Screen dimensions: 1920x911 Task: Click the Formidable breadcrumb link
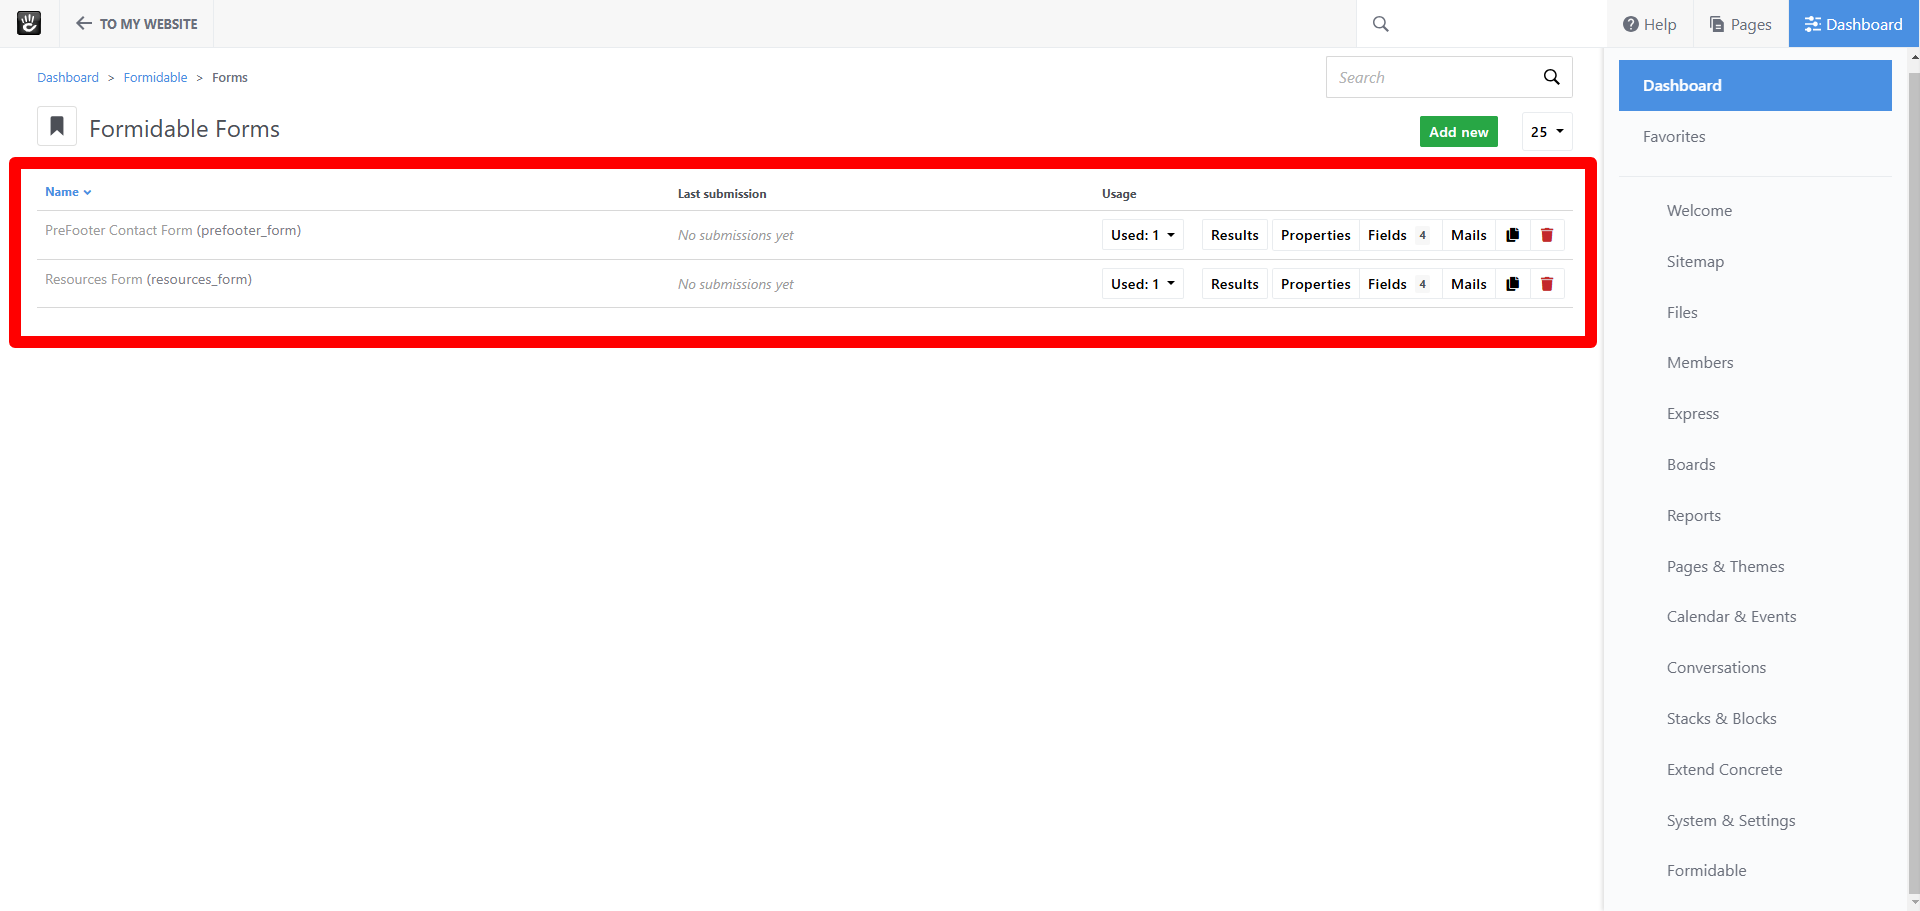(155, 77)
